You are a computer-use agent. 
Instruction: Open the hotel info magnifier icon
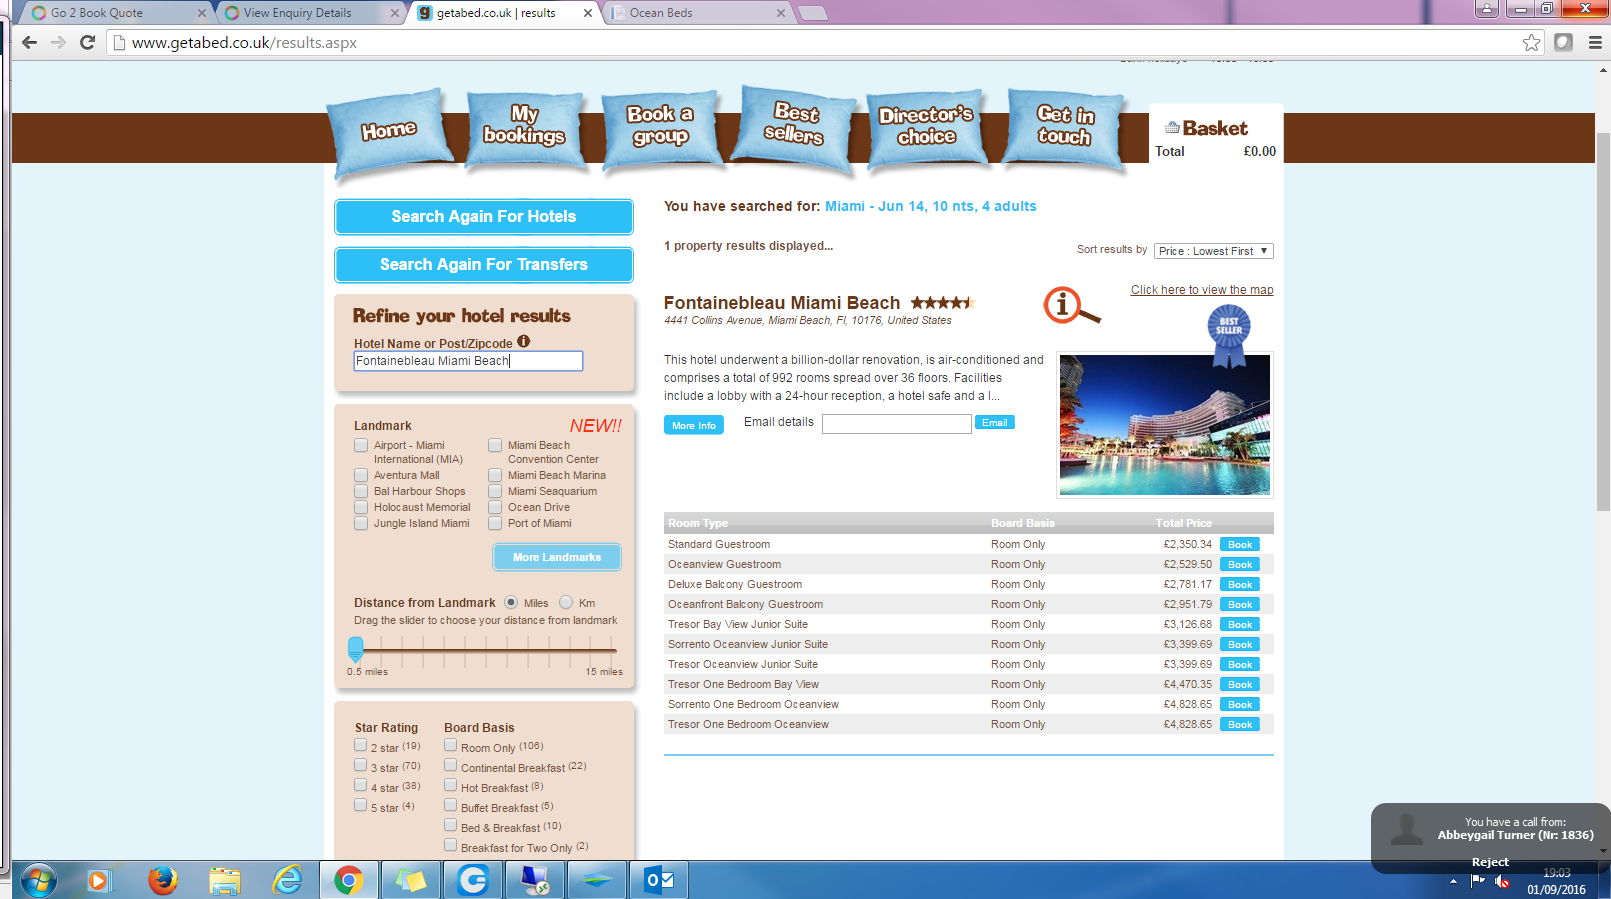tap(1071, 306)
